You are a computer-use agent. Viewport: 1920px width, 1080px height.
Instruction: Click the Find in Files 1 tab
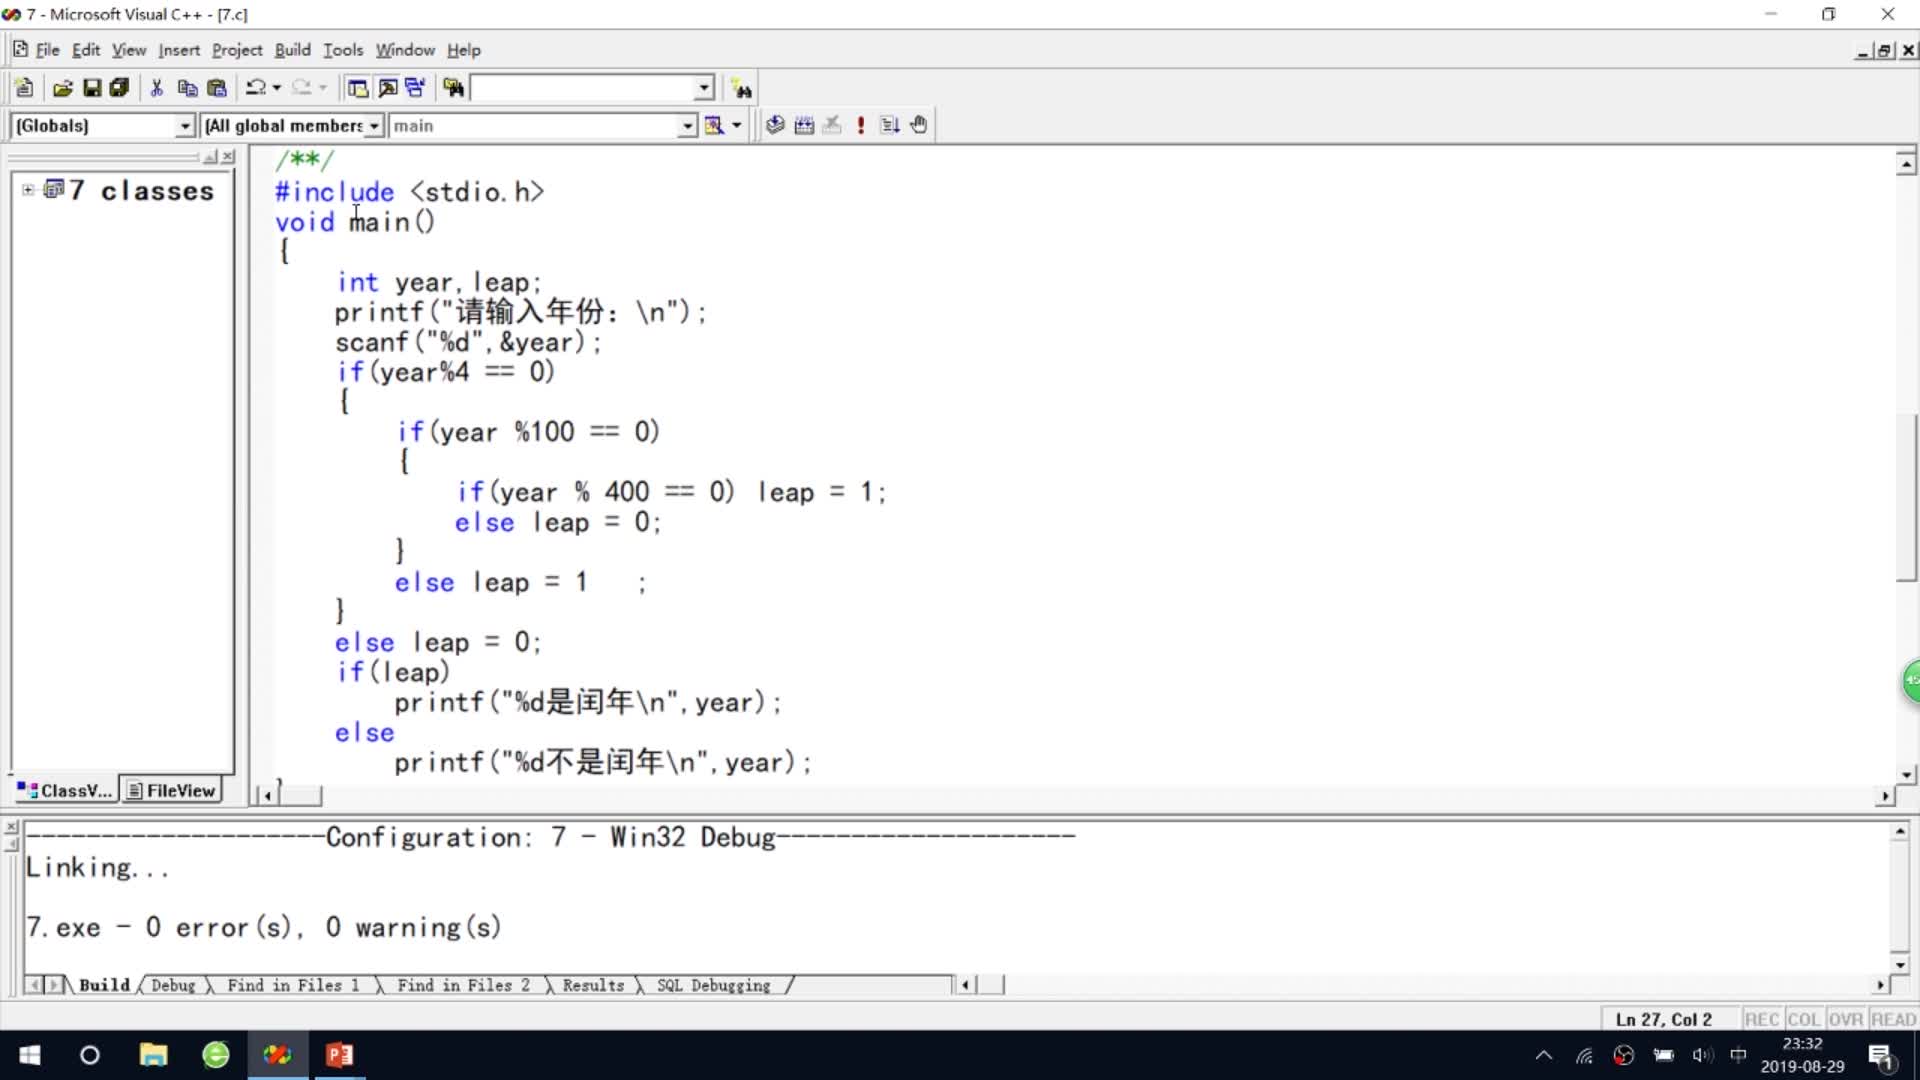pos(292,985)
